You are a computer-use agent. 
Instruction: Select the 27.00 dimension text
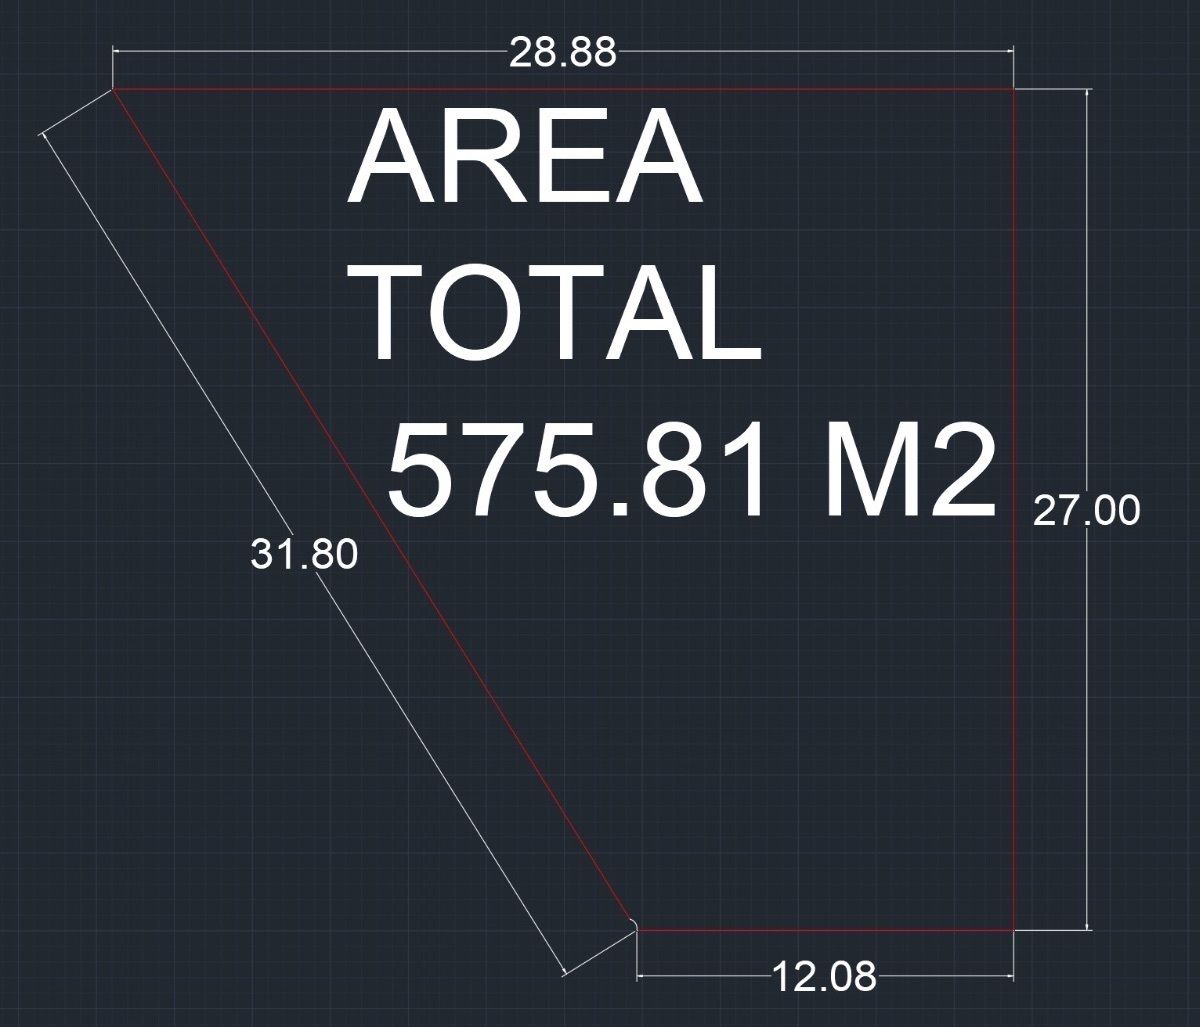click(1086, 511)
